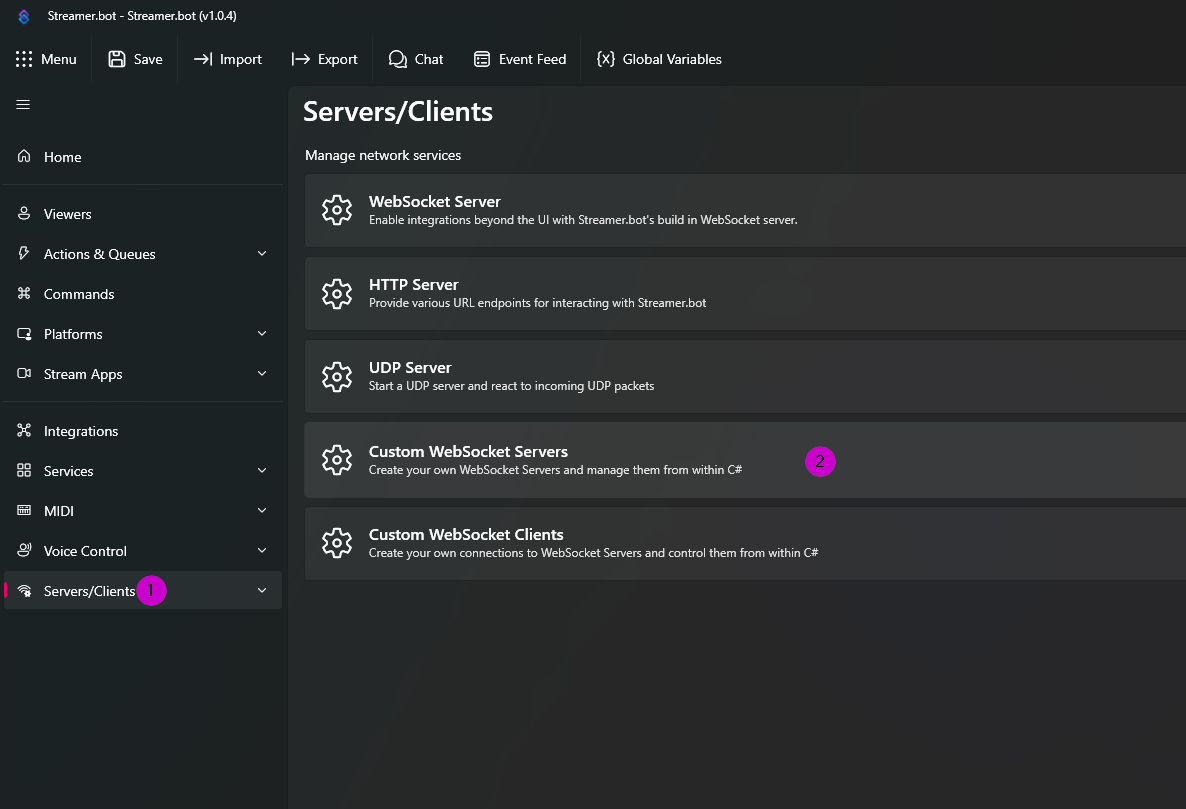Image resolution: width=1186 pixels, height=809 pixels.
Task: Expand the Stream Apps chevron
Action: (262, 374)
